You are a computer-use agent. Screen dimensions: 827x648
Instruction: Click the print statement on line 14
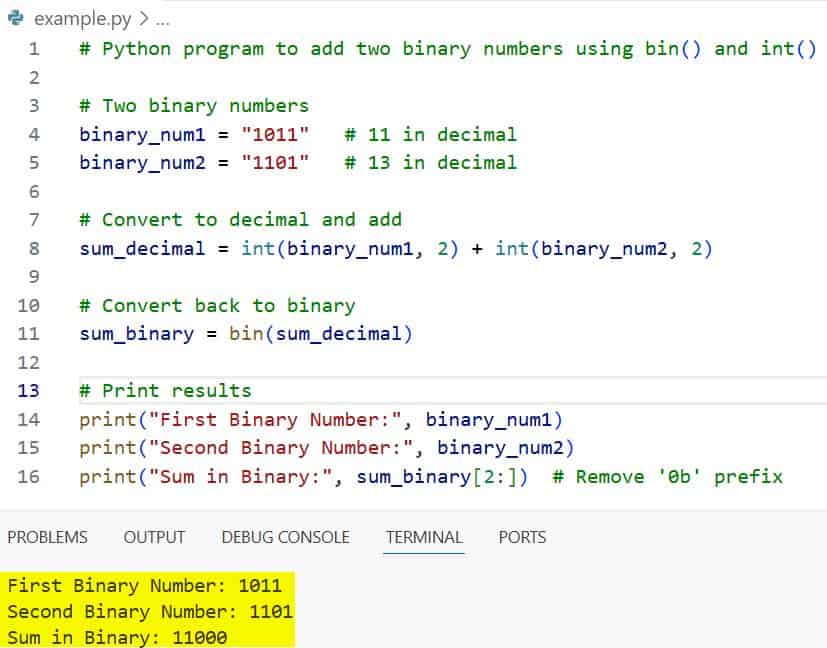pyautogui.click(x=102, y=420)
